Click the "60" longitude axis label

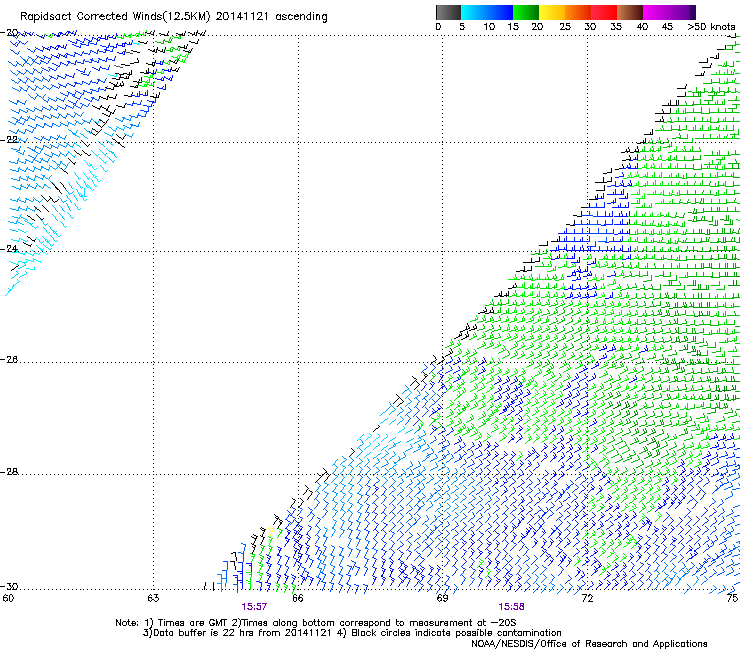point(8,598)
